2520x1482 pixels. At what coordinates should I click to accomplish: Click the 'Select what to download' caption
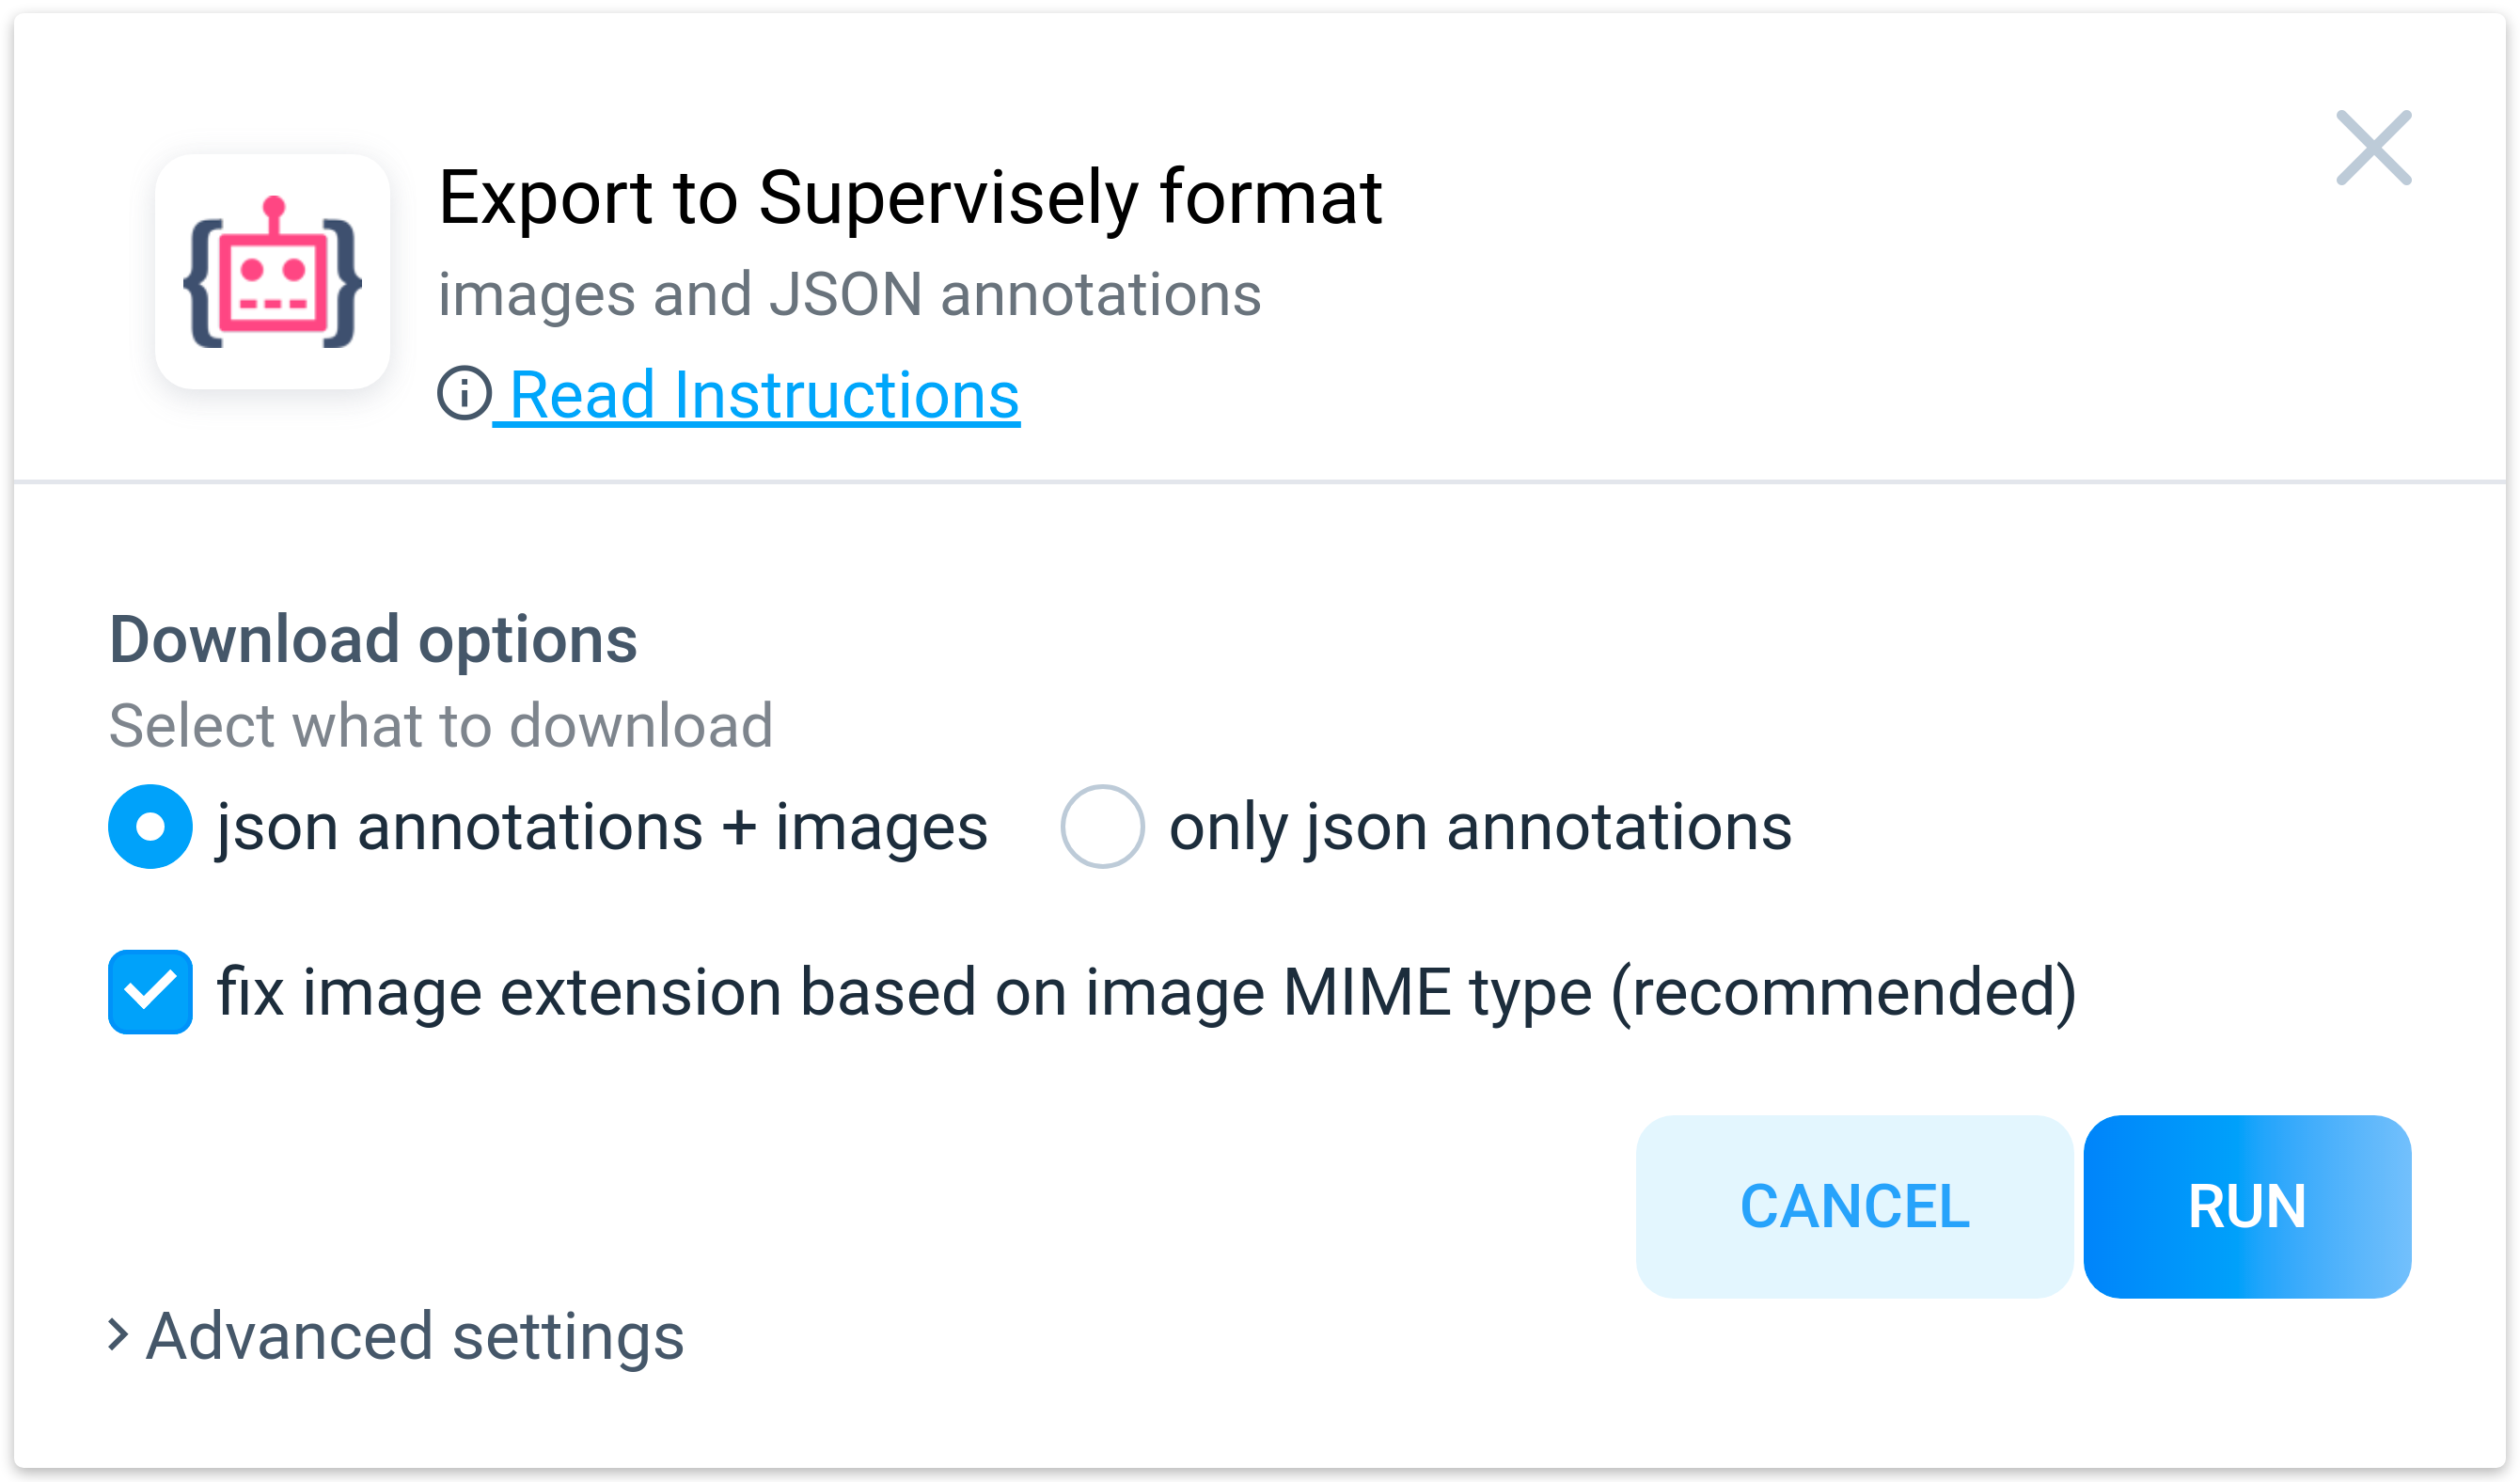pos(441,725)
